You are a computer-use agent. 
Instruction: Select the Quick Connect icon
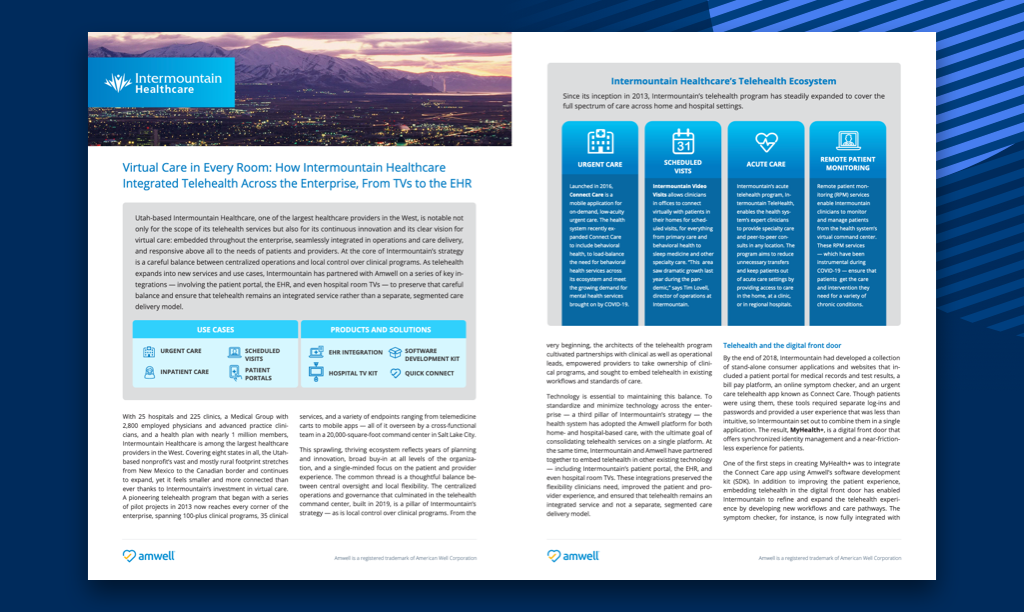[x=395, y=373]
